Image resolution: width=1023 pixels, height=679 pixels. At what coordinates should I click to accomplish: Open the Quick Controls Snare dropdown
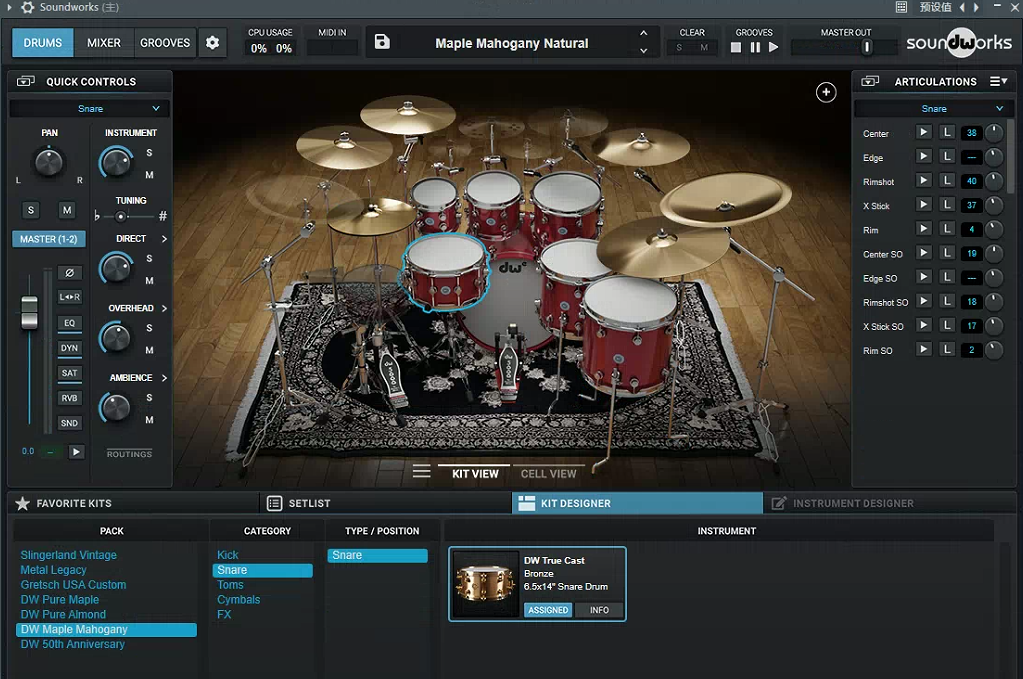click(x=90, y=108)
